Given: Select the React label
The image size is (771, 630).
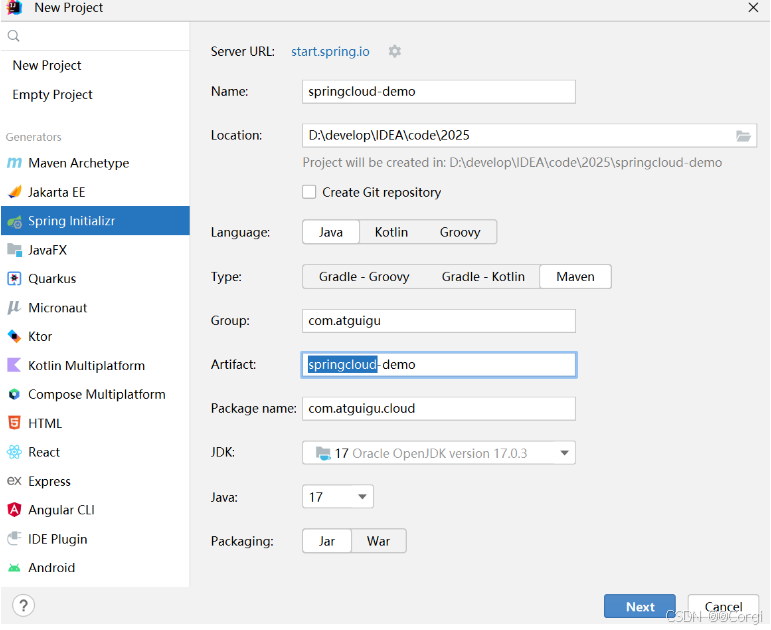Looking at the screenshot, I should coord(44,452).
